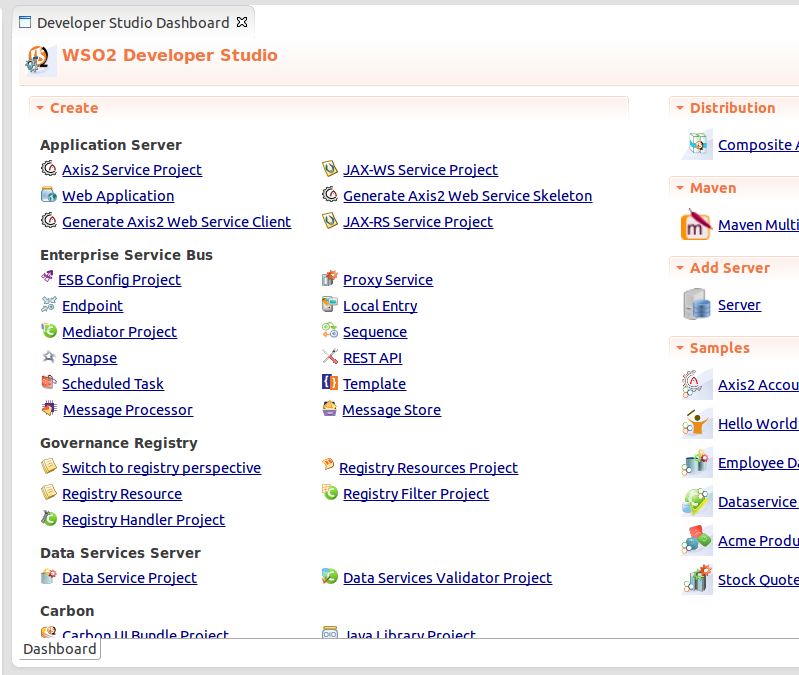Click the Data Services Validator Project icon
799x675 pixels.
pyautogui.click(x=330, y=576)
